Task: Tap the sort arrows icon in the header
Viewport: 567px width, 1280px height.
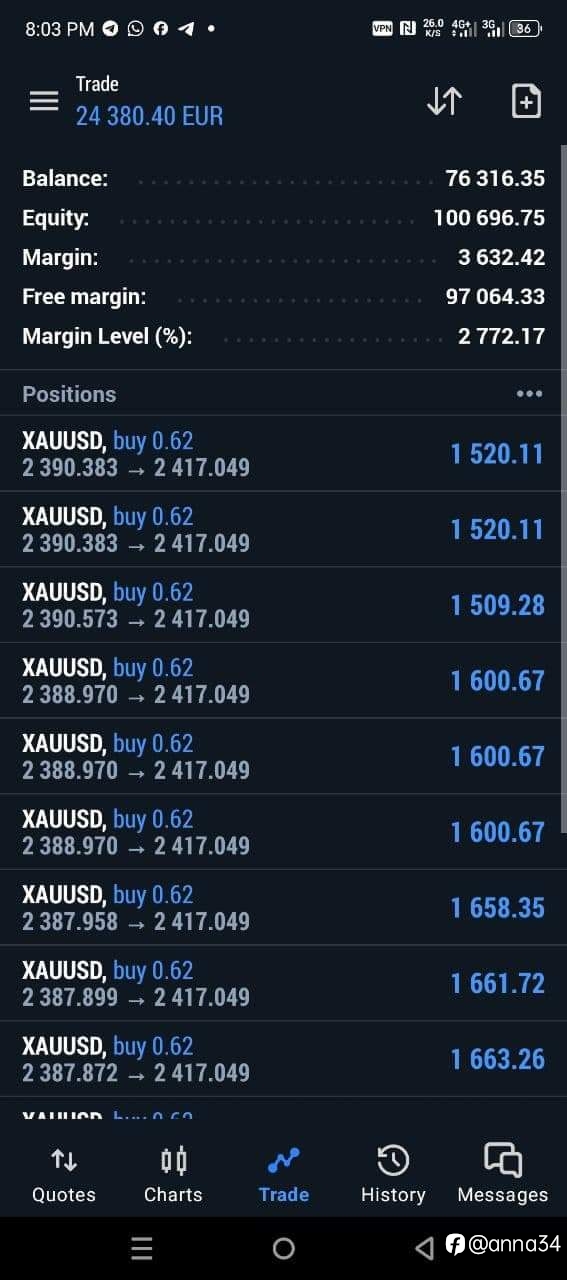Action: (x=444, y=101)
